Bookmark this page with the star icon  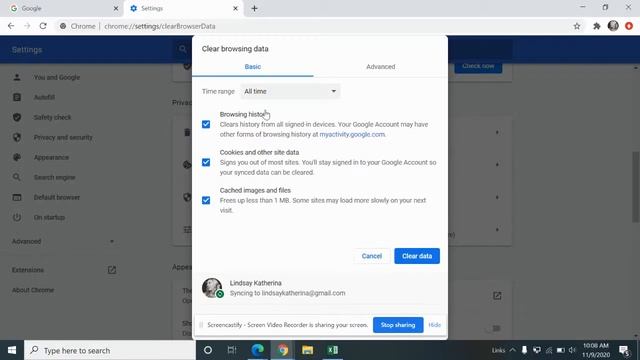tap(577, 26)
